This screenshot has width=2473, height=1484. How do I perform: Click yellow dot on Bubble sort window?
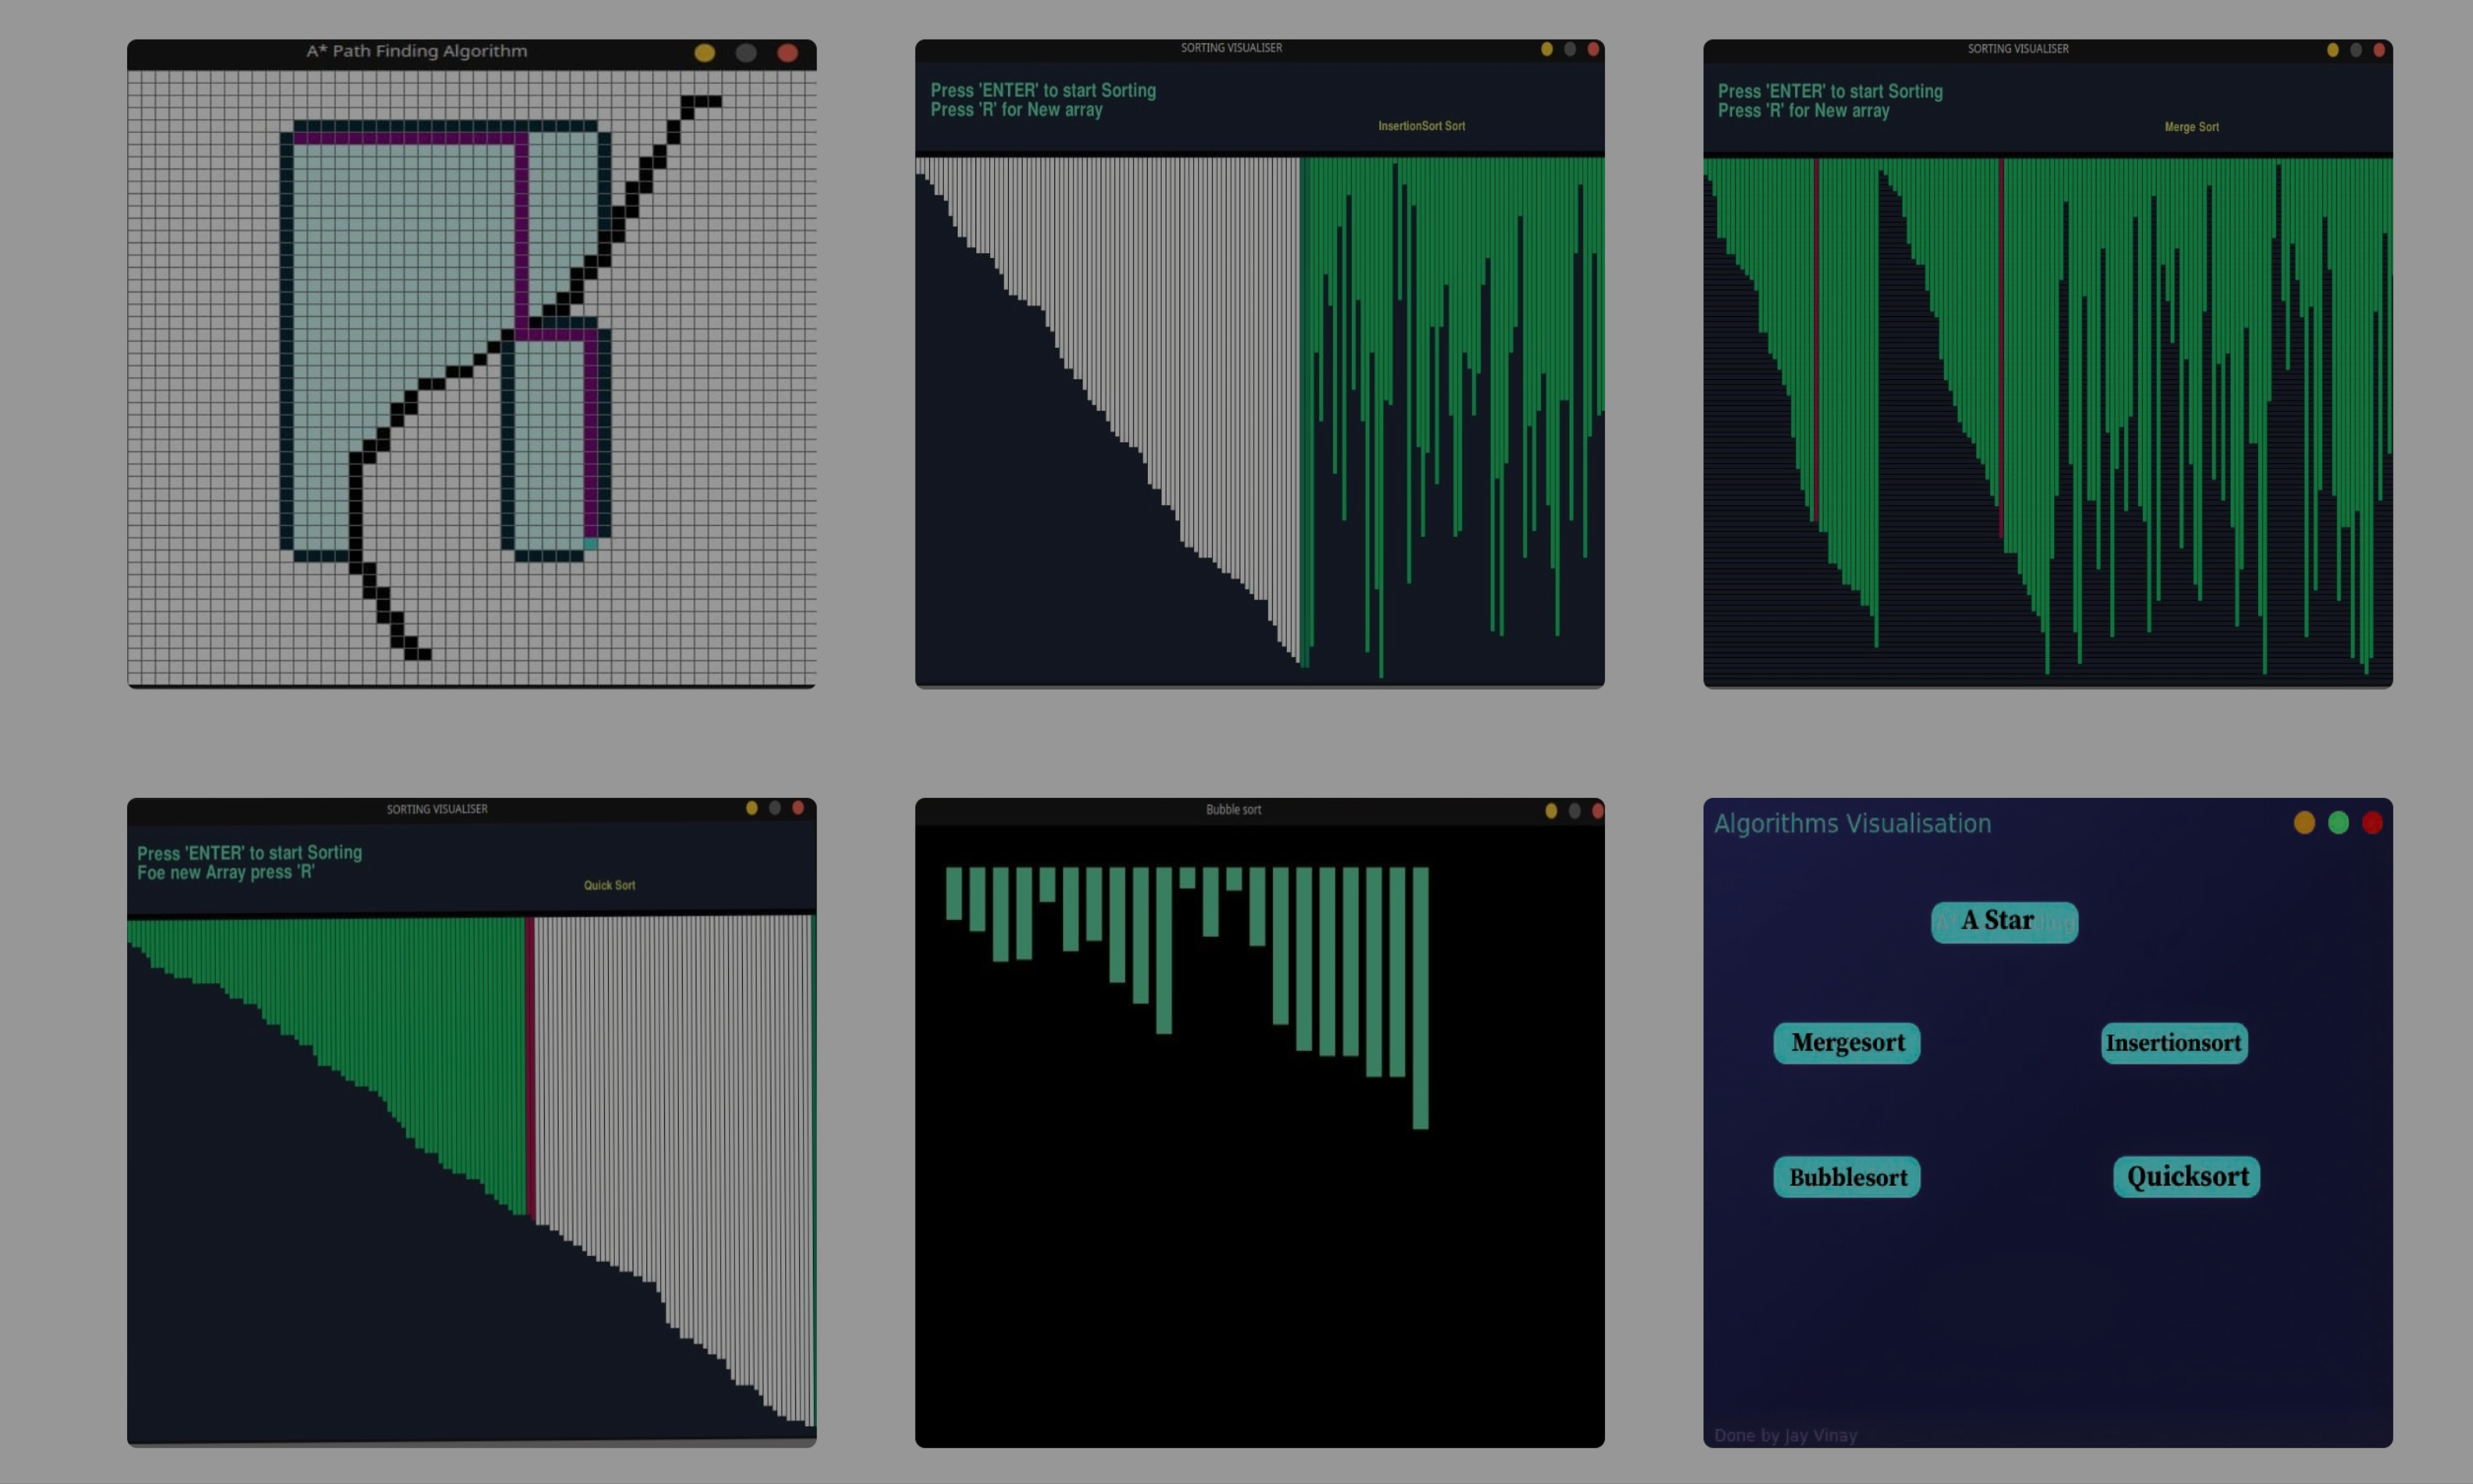[1551, 810]
